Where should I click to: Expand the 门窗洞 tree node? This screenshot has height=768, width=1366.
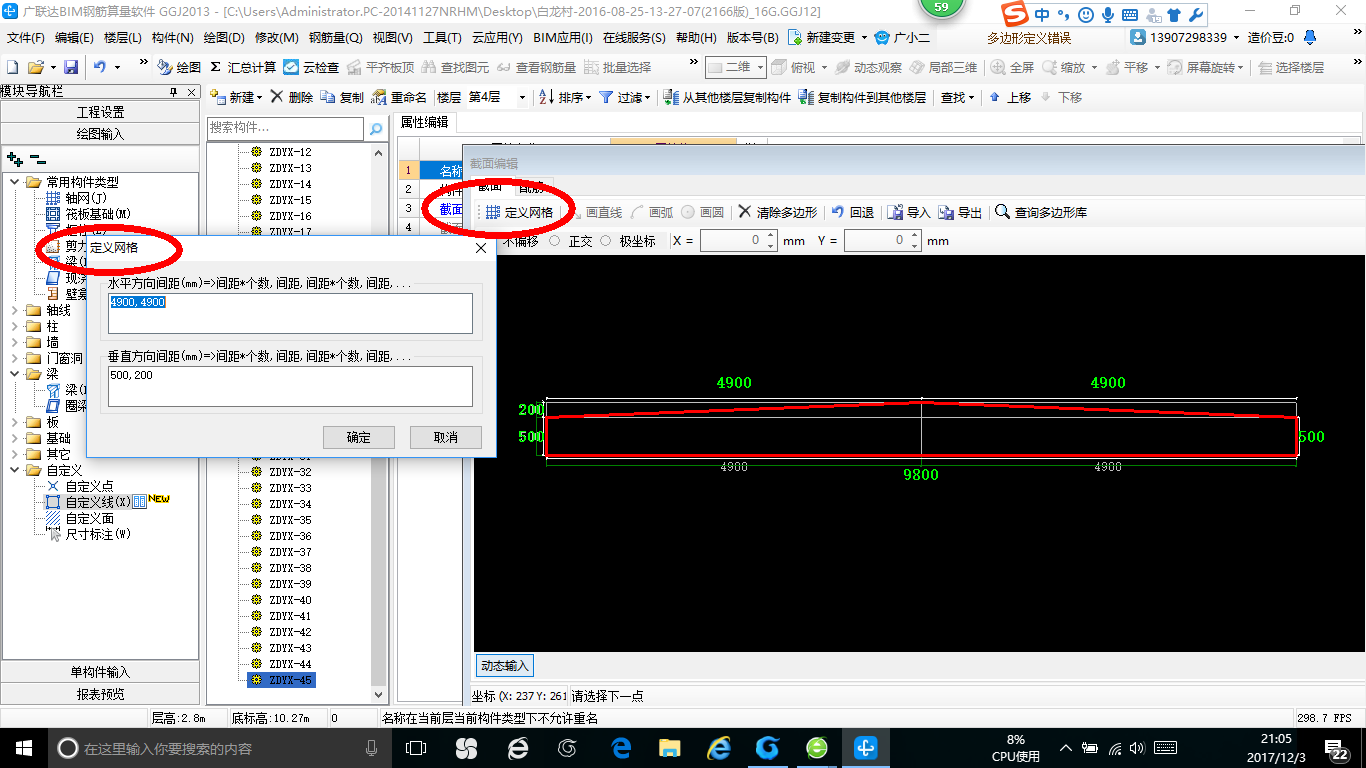15,358
